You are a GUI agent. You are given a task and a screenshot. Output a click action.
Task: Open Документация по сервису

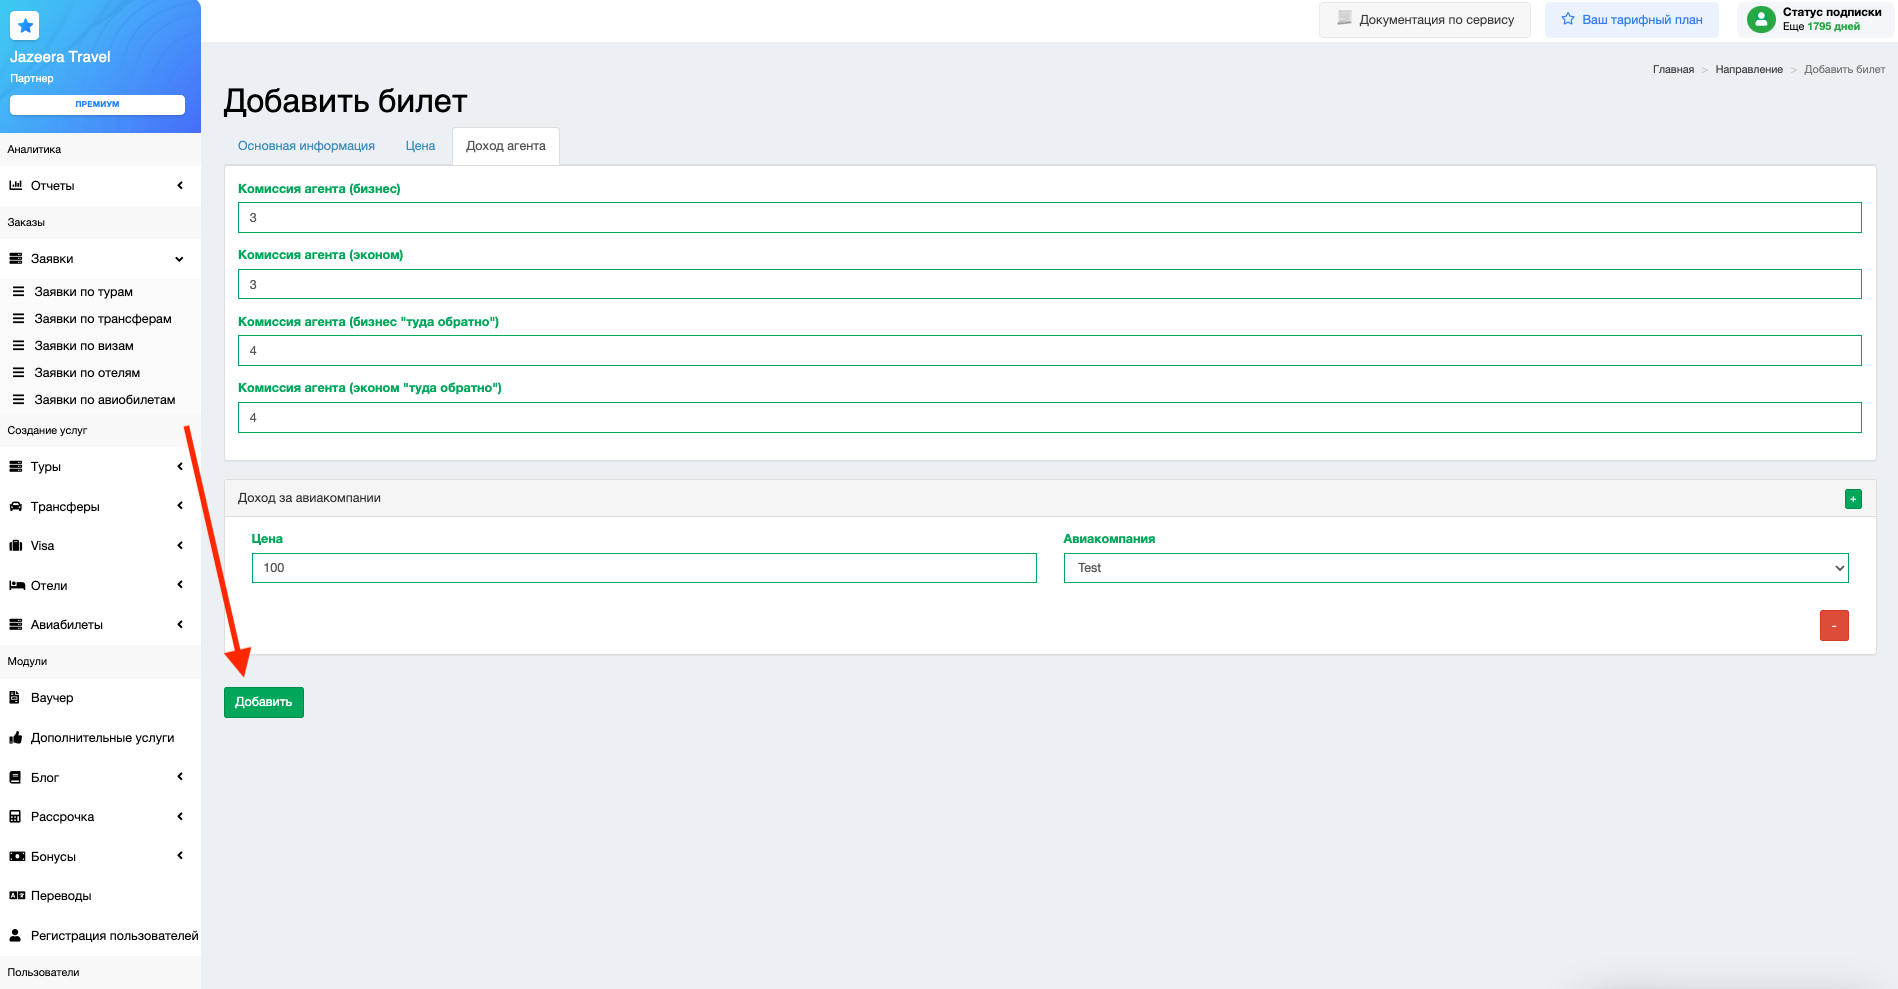pyautogui.click(x=1424, y=20)
